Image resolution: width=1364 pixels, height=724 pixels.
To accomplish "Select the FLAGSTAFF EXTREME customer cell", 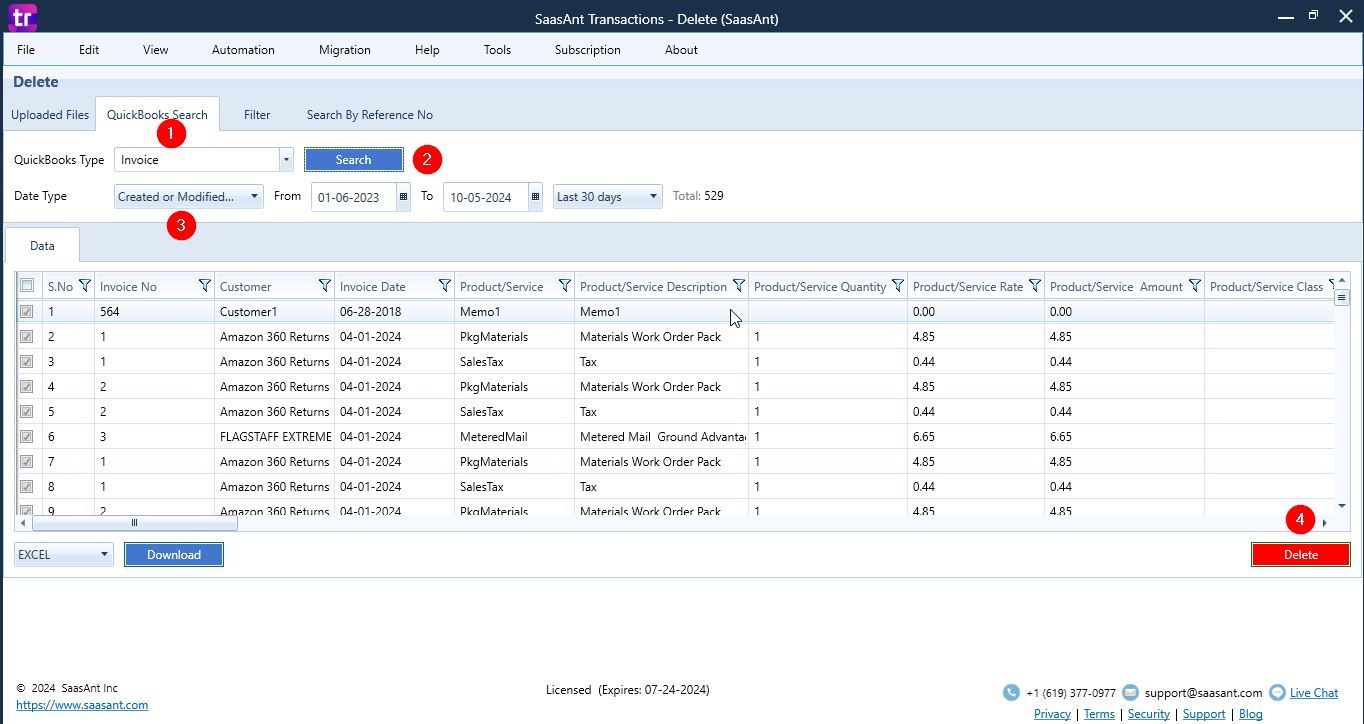I will click(274, 436).
